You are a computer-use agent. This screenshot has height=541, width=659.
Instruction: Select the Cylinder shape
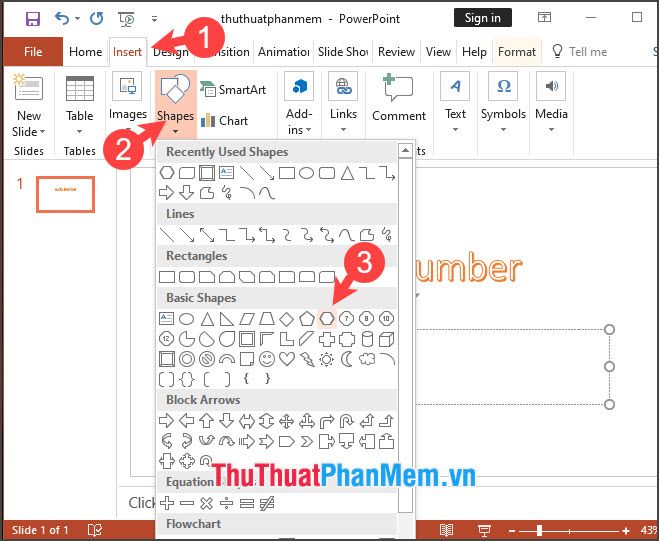(367, 339)
